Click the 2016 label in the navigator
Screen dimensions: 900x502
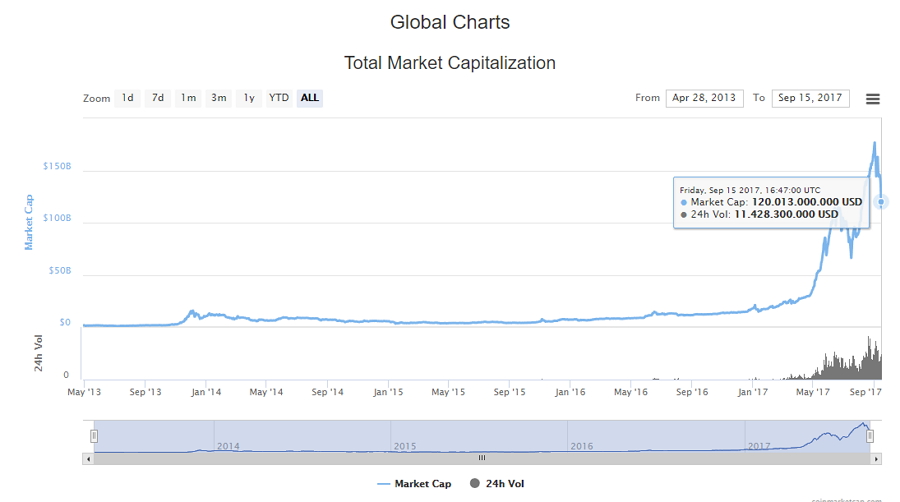click(581, 446)
